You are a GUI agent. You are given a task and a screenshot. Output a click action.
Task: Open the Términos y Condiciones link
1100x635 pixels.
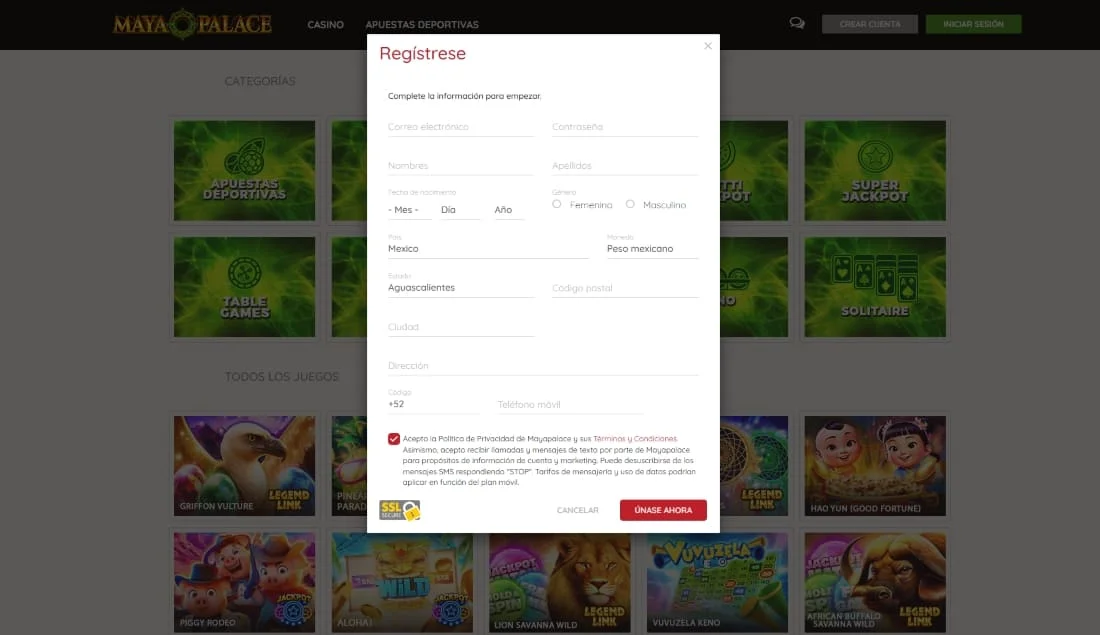point(637,437)
